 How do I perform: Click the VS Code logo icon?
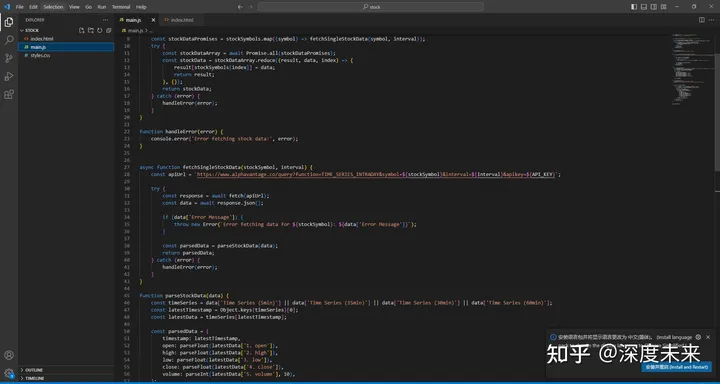tap(6, 7)
